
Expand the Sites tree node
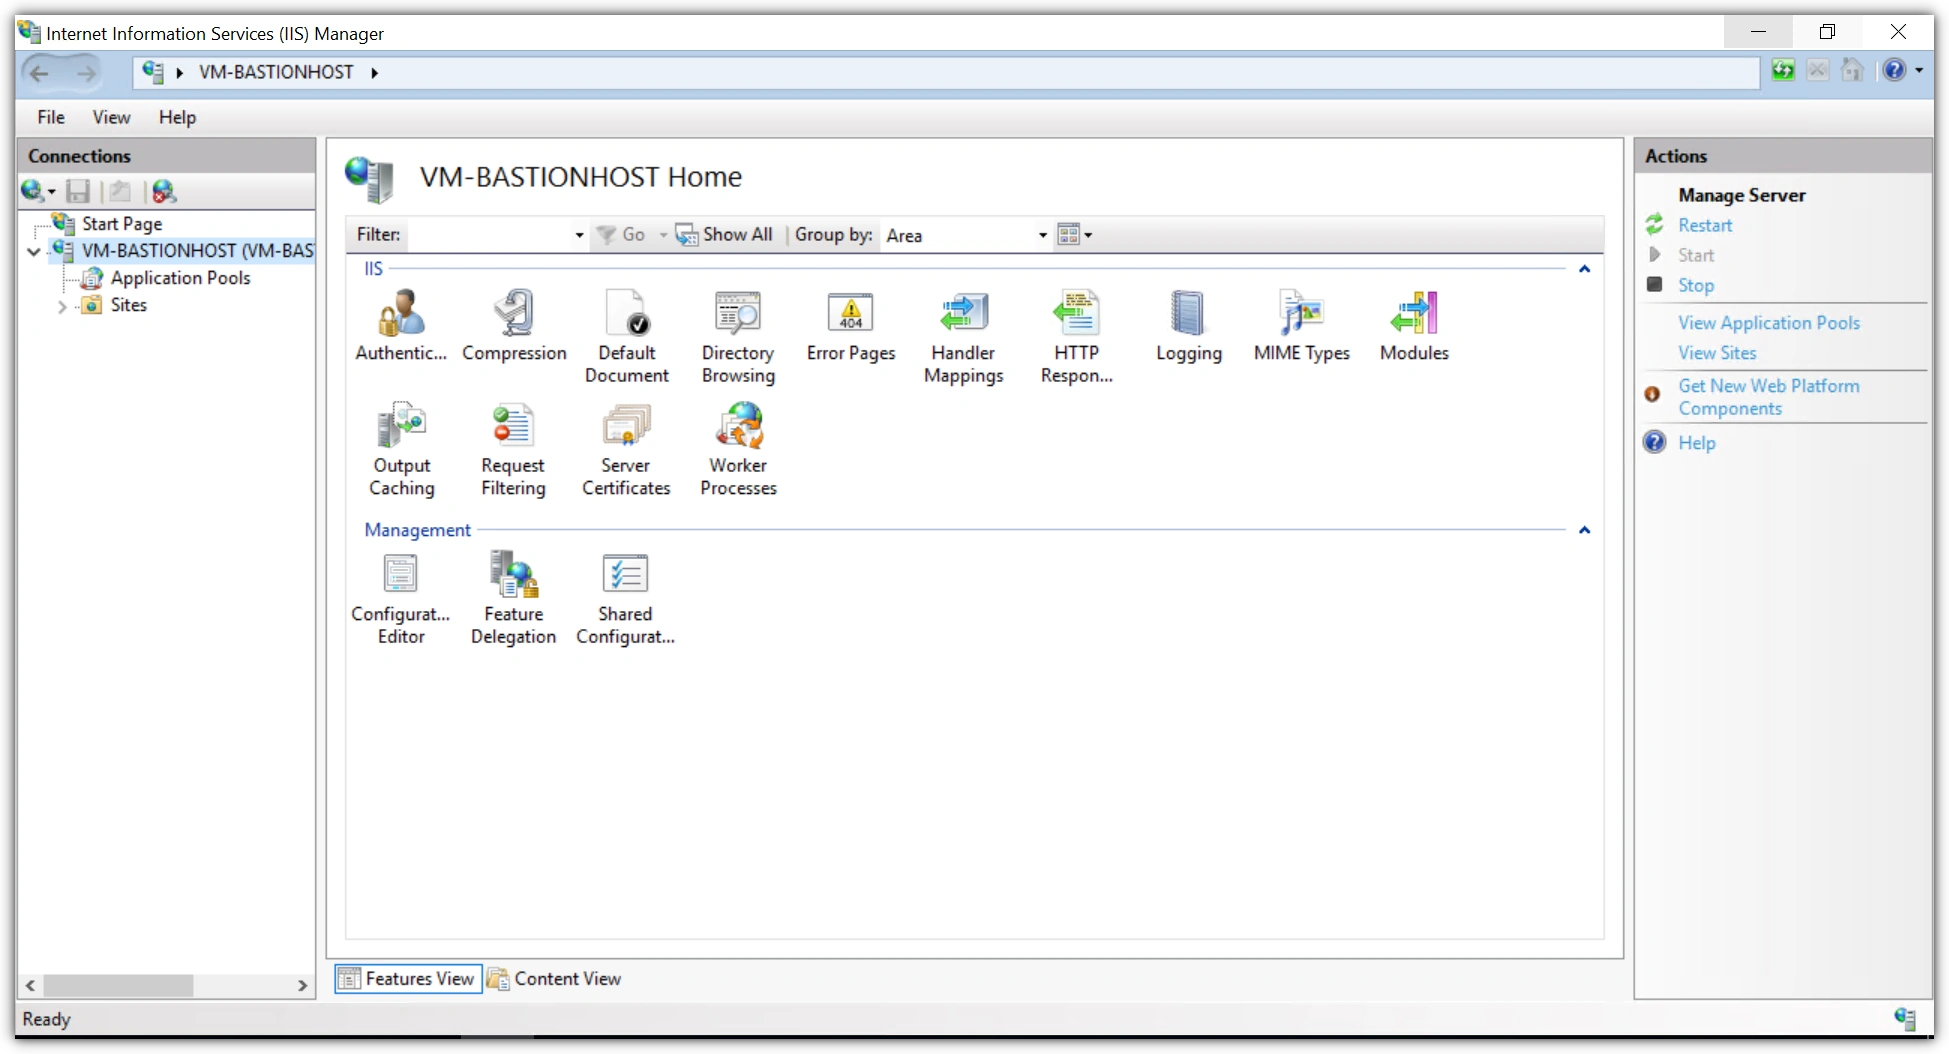(x=62, y=307)
